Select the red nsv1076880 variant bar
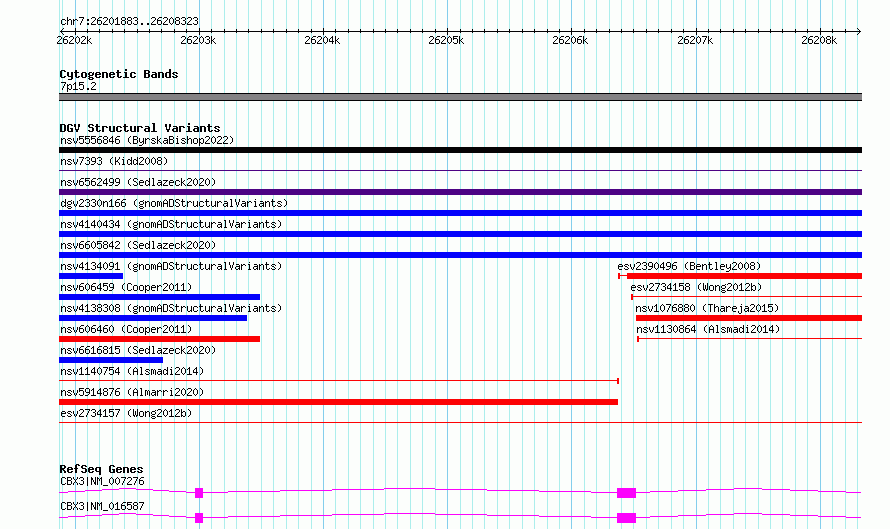890x529 pixels. pos(749,318)
